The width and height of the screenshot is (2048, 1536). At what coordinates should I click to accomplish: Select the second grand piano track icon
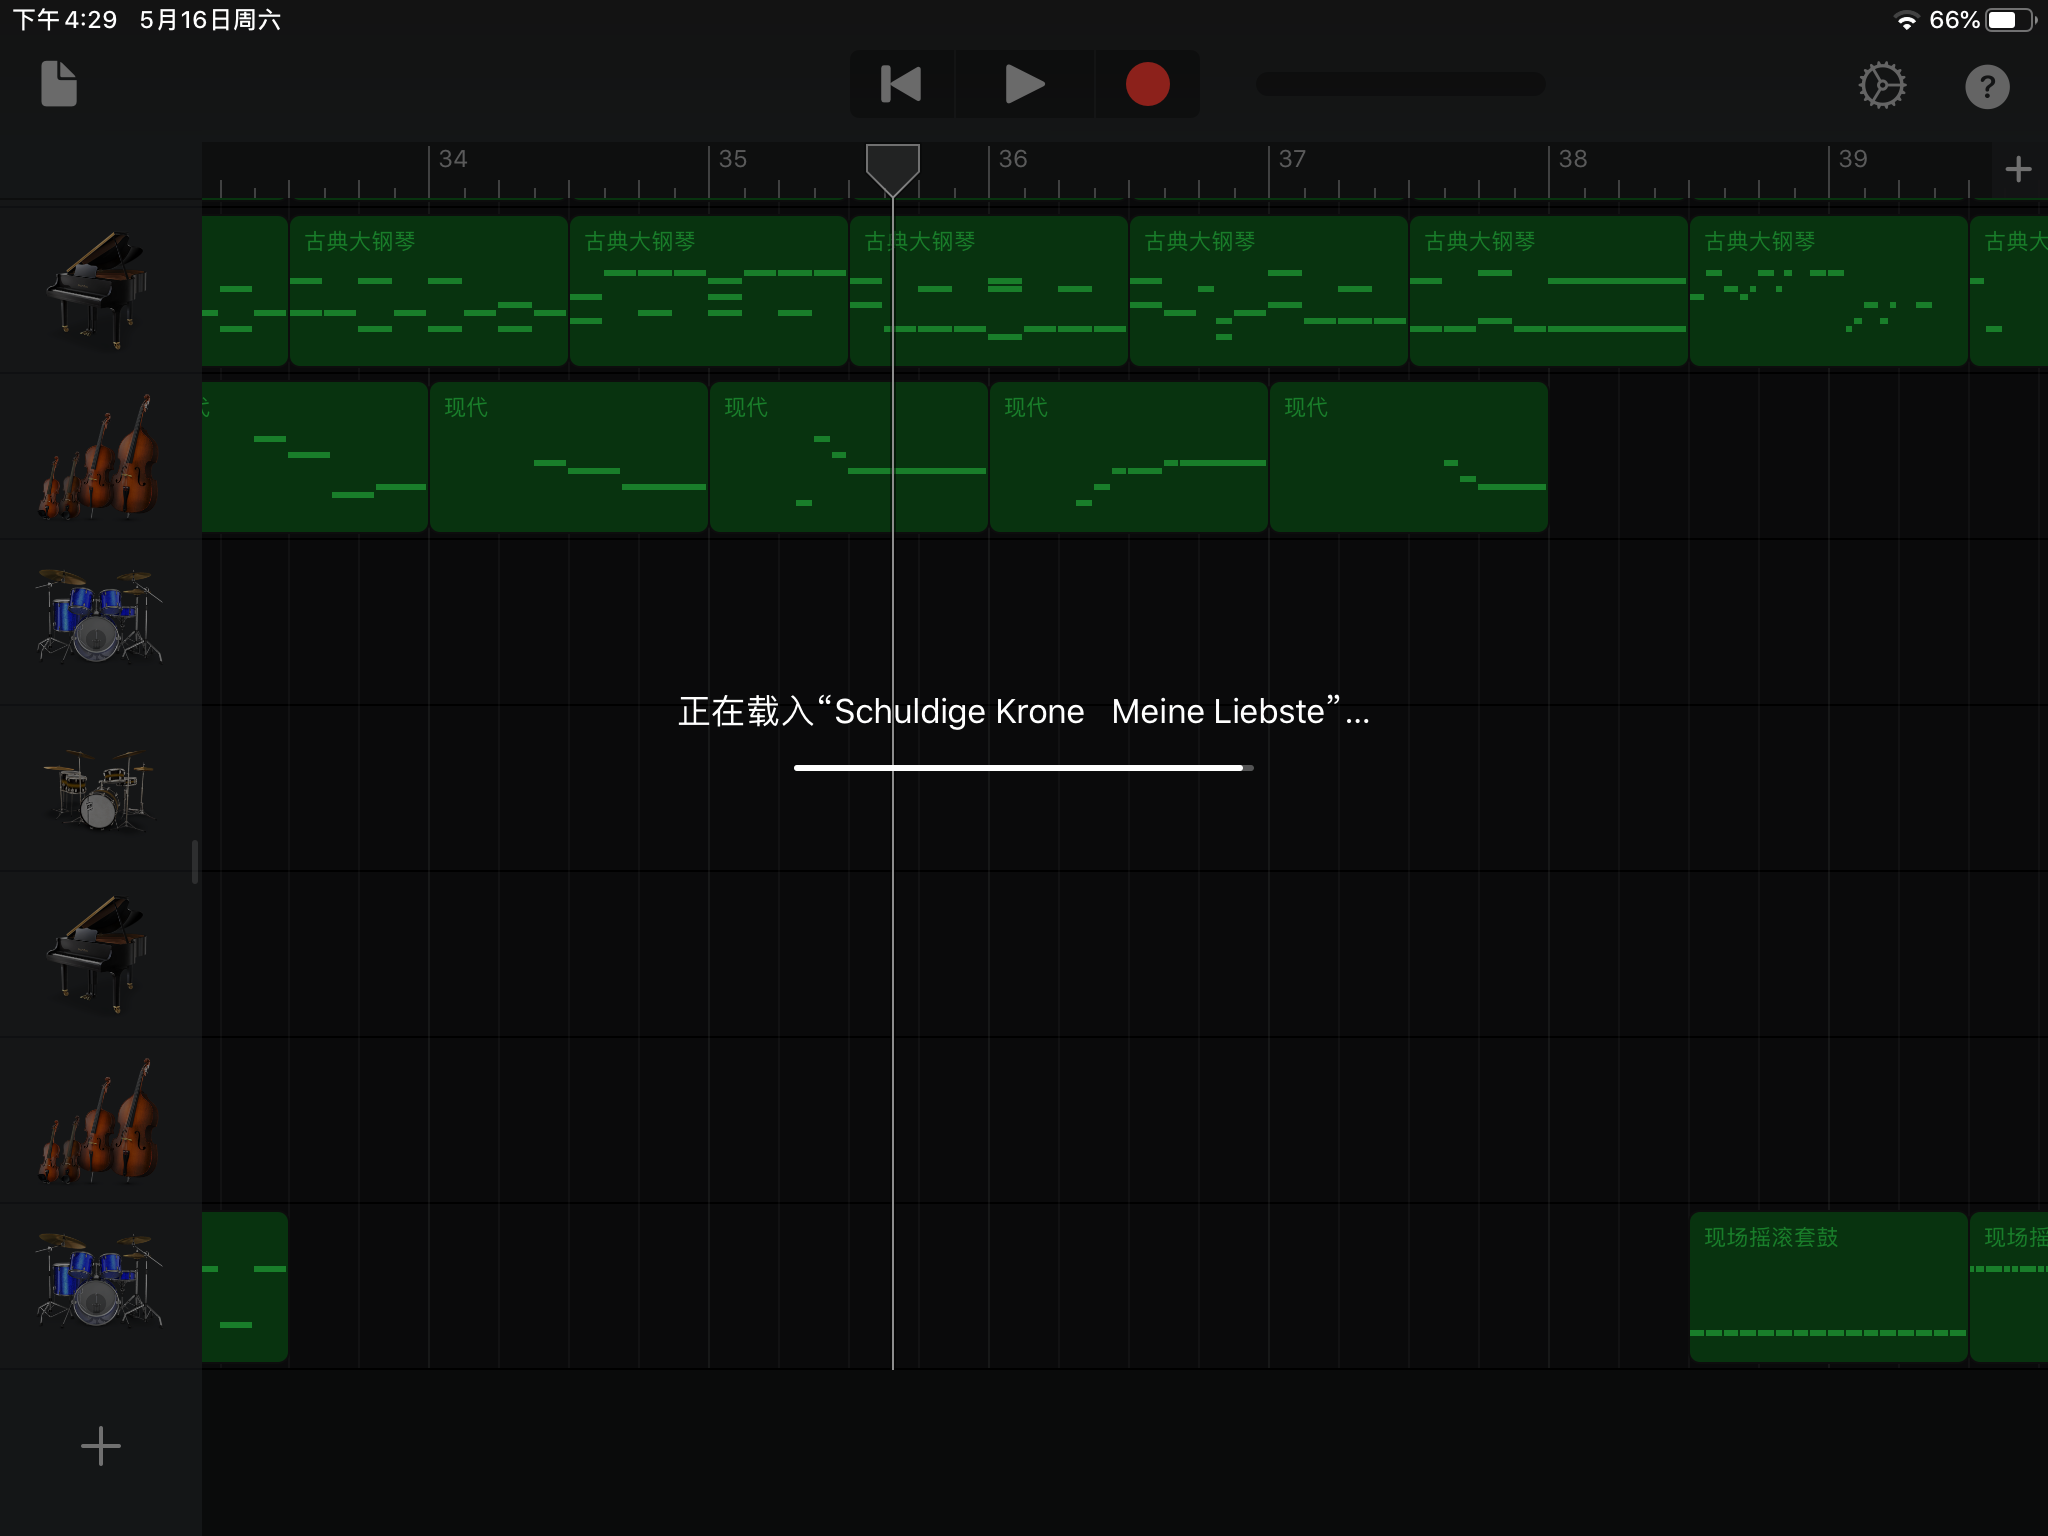(x=98, y=954)
